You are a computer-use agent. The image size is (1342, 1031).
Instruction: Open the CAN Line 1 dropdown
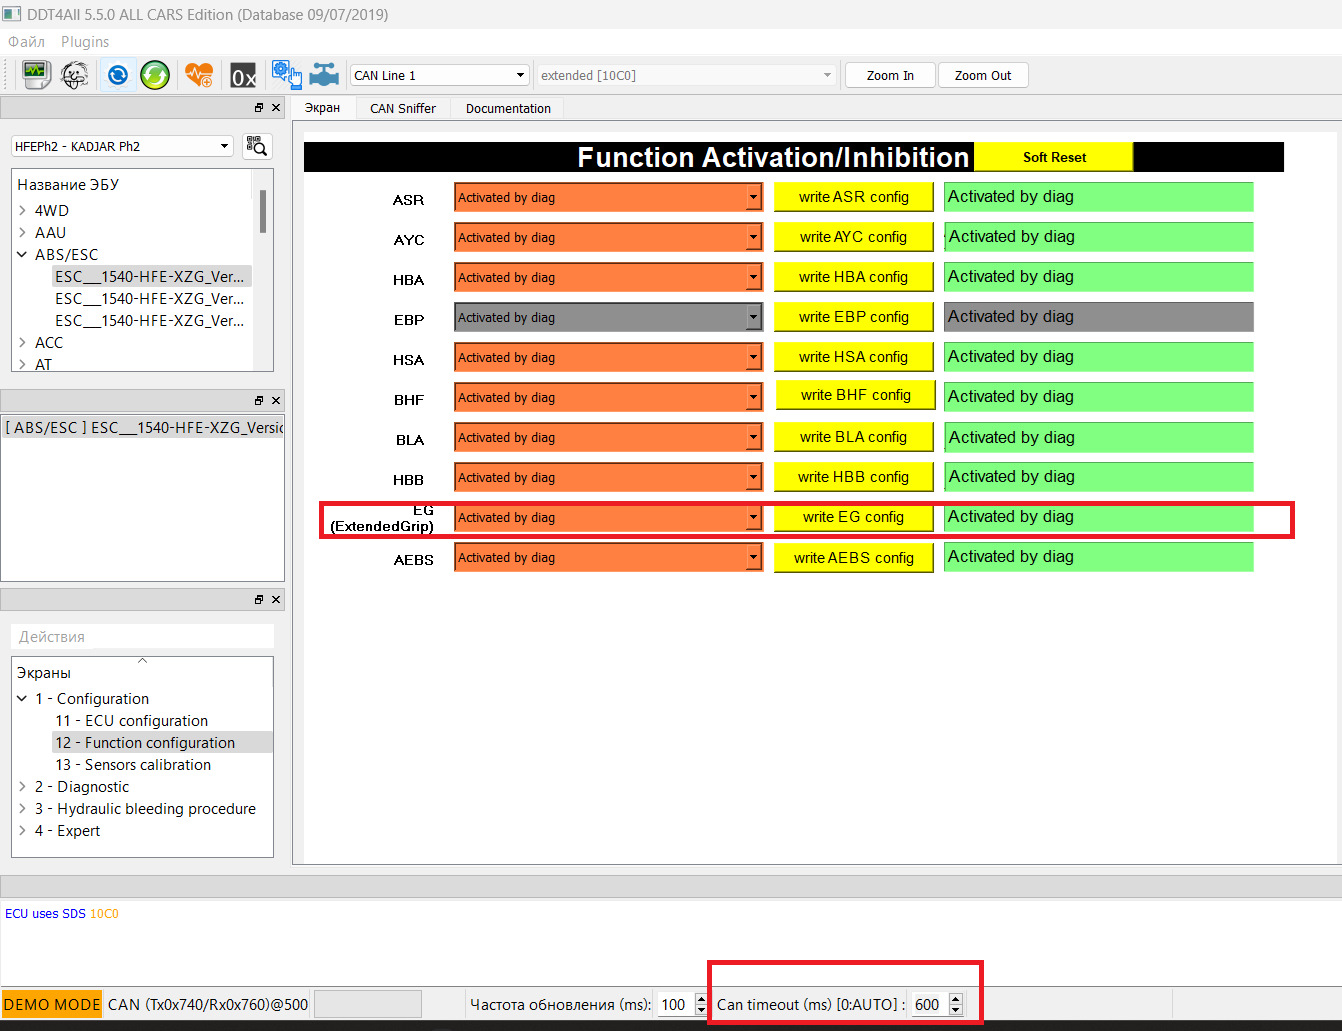point(439,75)
